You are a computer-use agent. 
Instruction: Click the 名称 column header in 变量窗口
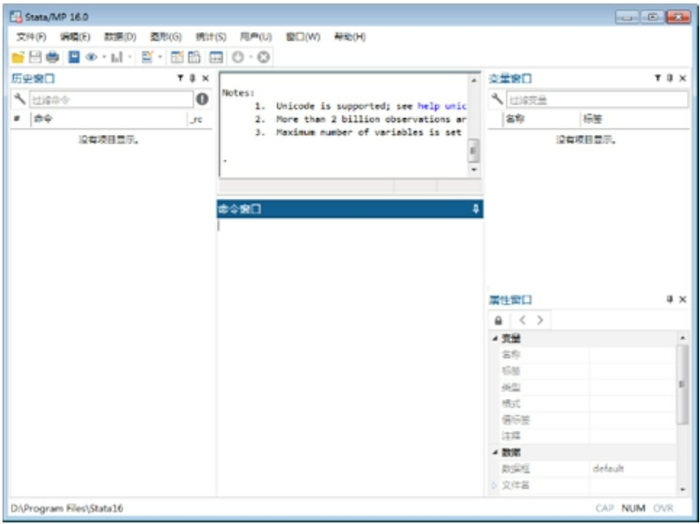pos(541,119)
